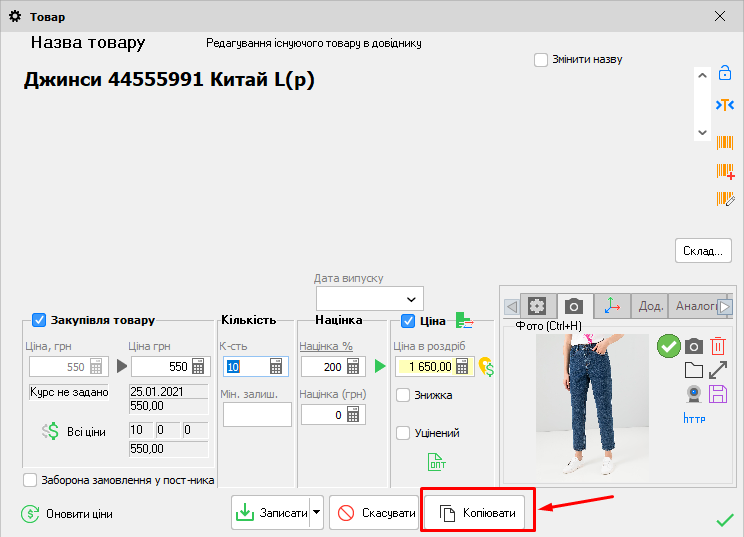
Task: Click the Скасувати button
Action: point(375,514)
